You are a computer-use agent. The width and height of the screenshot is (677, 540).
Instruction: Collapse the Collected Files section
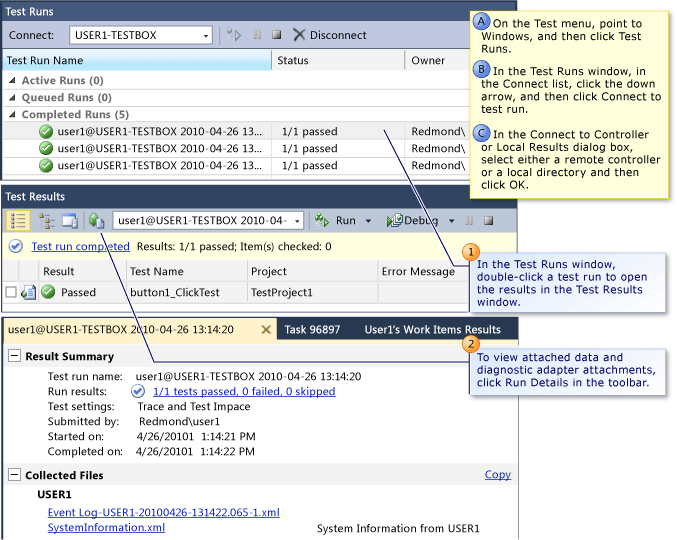[14, 475]
